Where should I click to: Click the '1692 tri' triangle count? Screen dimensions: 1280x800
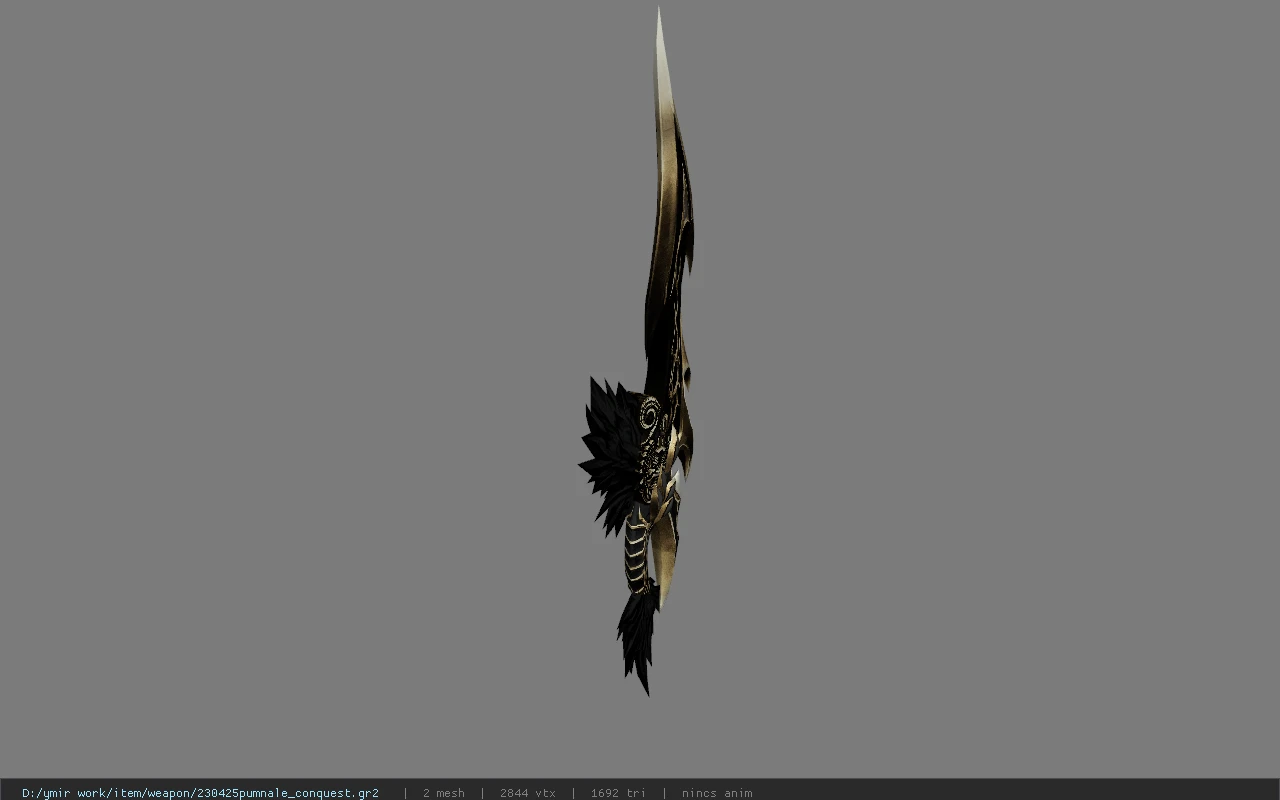click(618, 793)
